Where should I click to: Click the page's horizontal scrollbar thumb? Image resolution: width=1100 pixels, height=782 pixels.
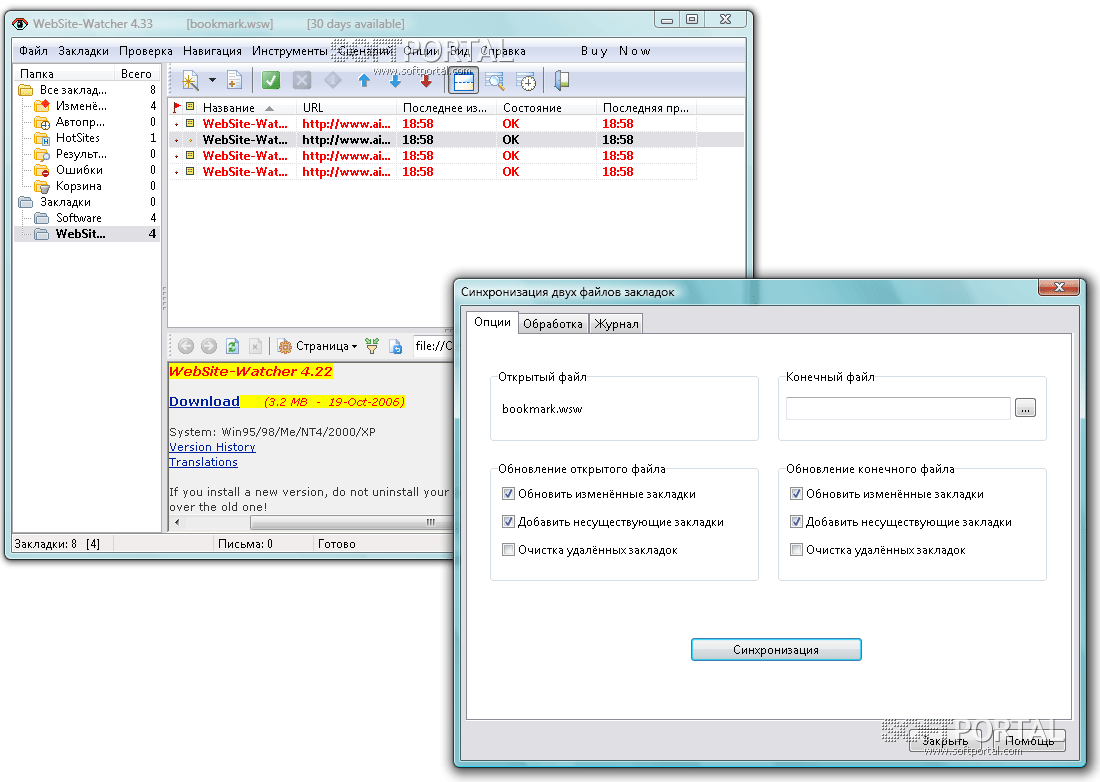click(x=353, y=523)
